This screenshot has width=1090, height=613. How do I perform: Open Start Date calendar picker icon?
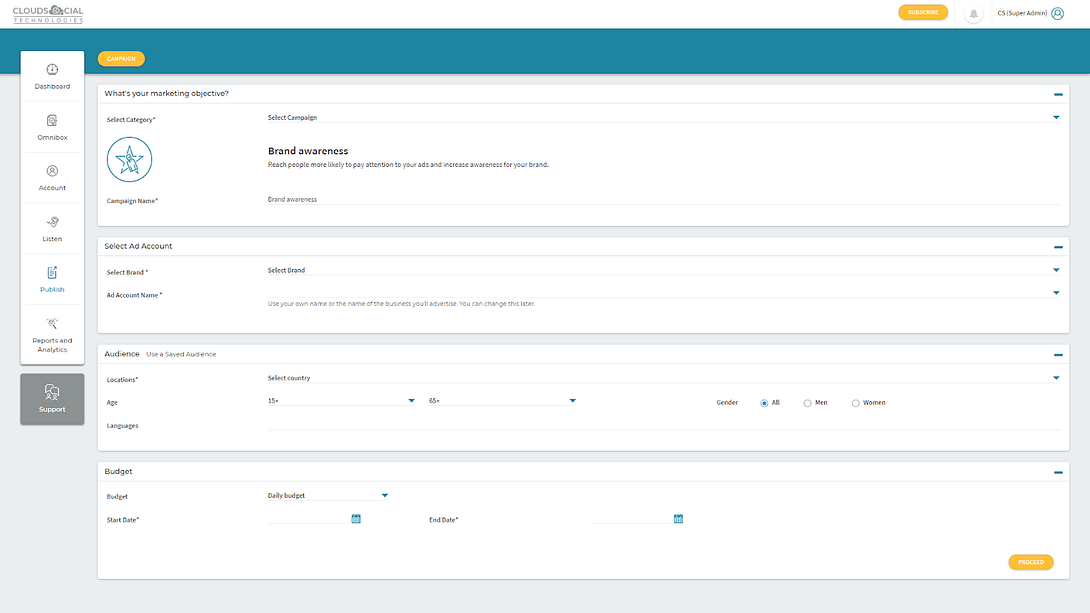(356, 518)
